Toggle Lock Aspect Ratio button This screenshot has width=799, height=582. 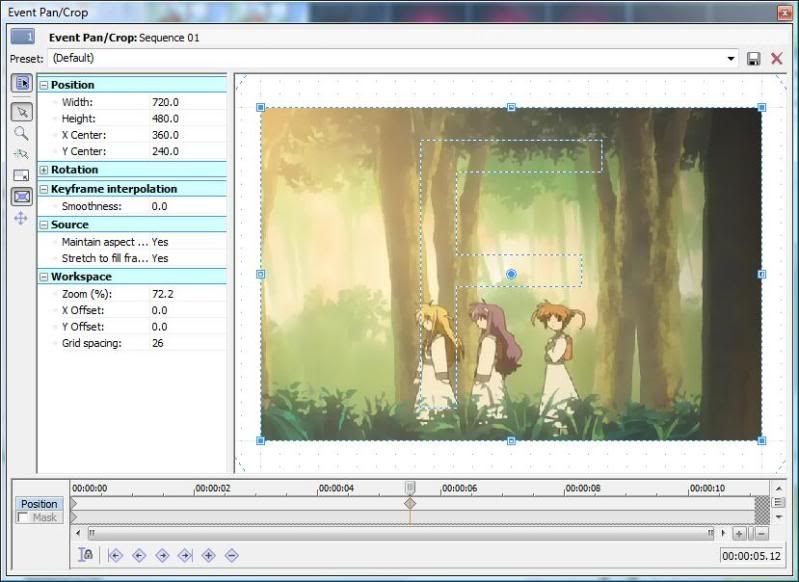tap(21, 176)
